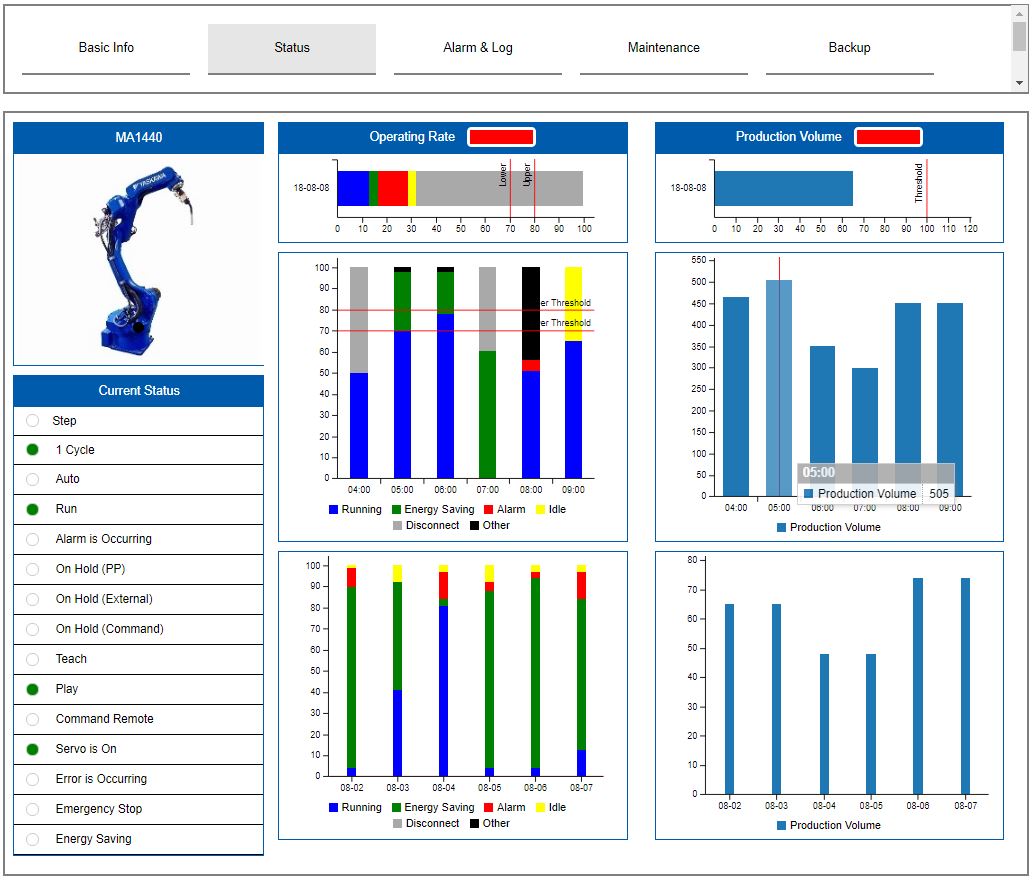Click the green Run status indicator

pyautogui.click(x=33, y=509)
